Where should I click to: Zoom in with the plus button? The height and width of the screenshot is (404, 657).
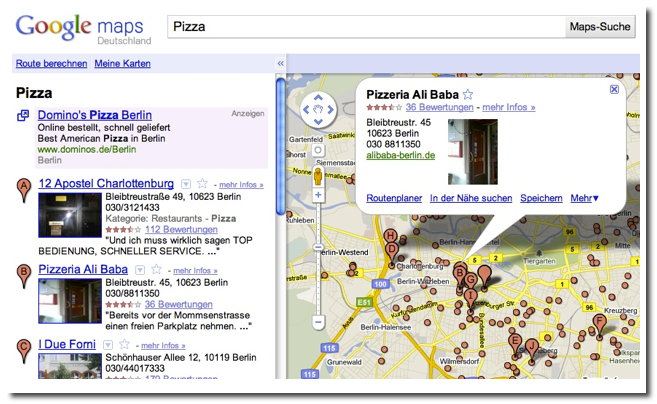point(318,195)
